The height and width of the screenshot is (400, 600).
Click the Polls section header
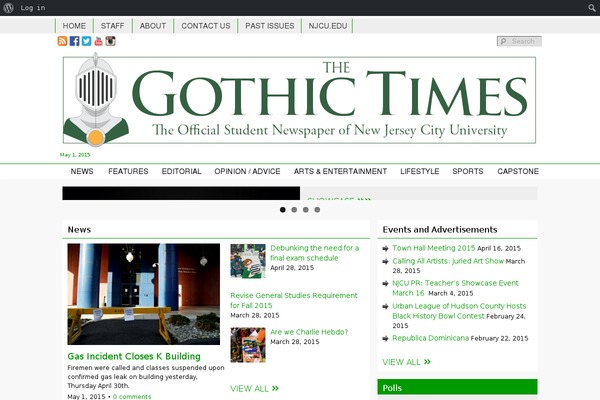pos(457,388)
